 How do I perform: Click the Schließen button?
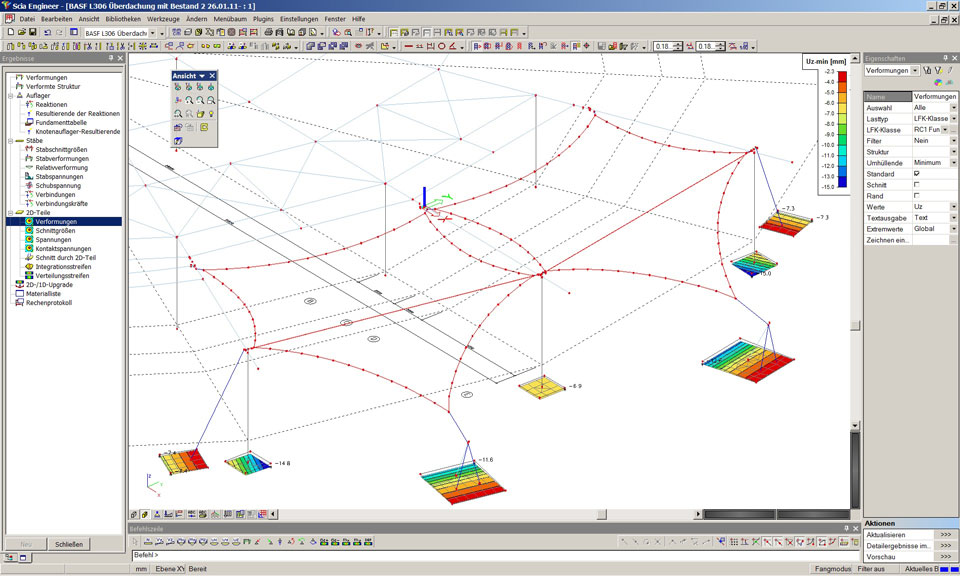[x=69, y=544]
